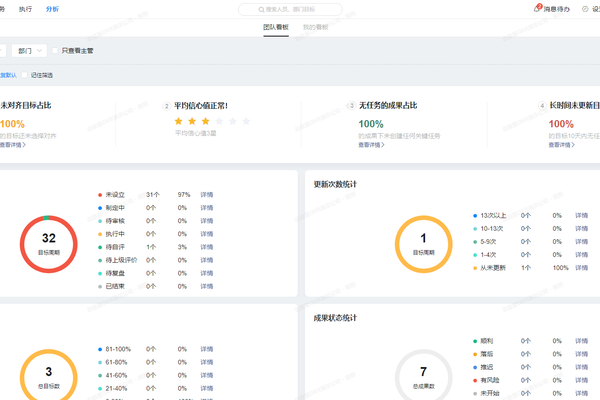
Task: Open 详情 for the 已结束 row
Action: [207, 286]
